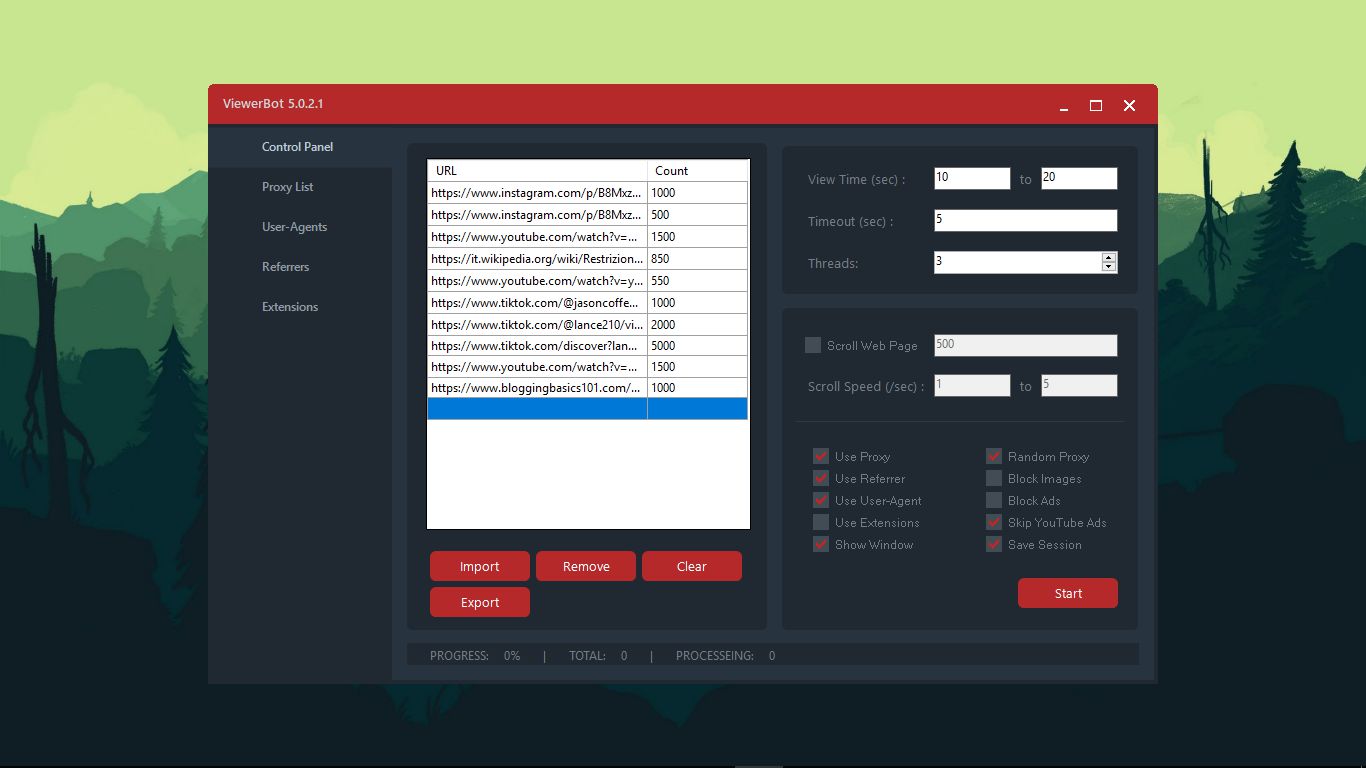Click the Import button
Viewport: 1366px width, 768px height.
[x=480, y=566]
